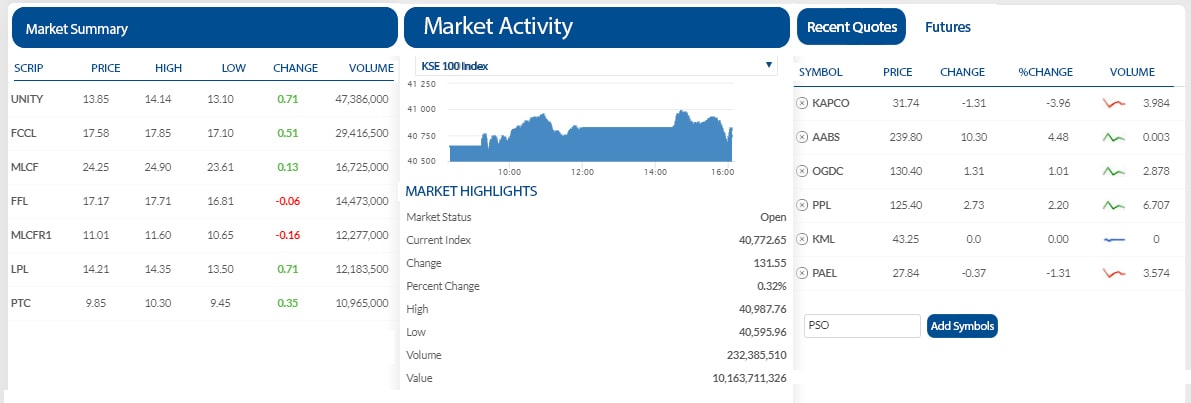
Task: Open the FCCL scrip row
Action: click(x=202, y=134)
